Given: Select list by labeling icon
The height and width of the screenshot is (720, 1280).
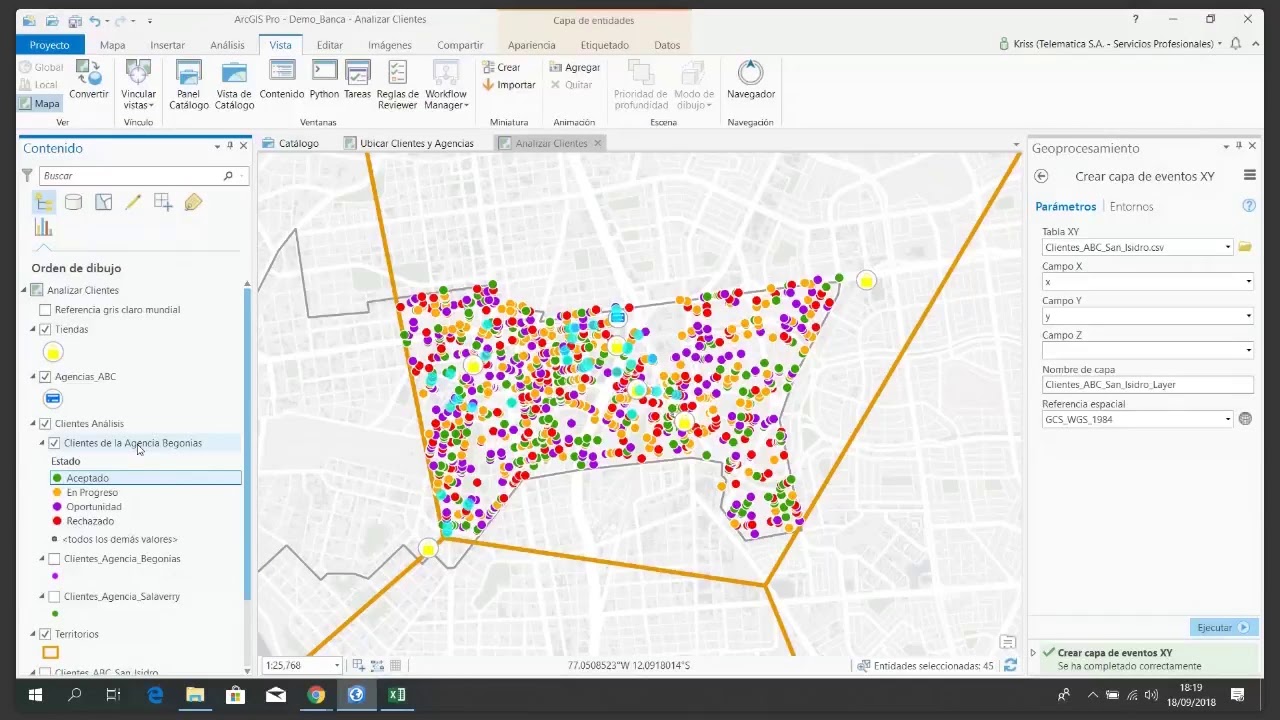Looking at the screenshot, I should [x=193, y=202].
